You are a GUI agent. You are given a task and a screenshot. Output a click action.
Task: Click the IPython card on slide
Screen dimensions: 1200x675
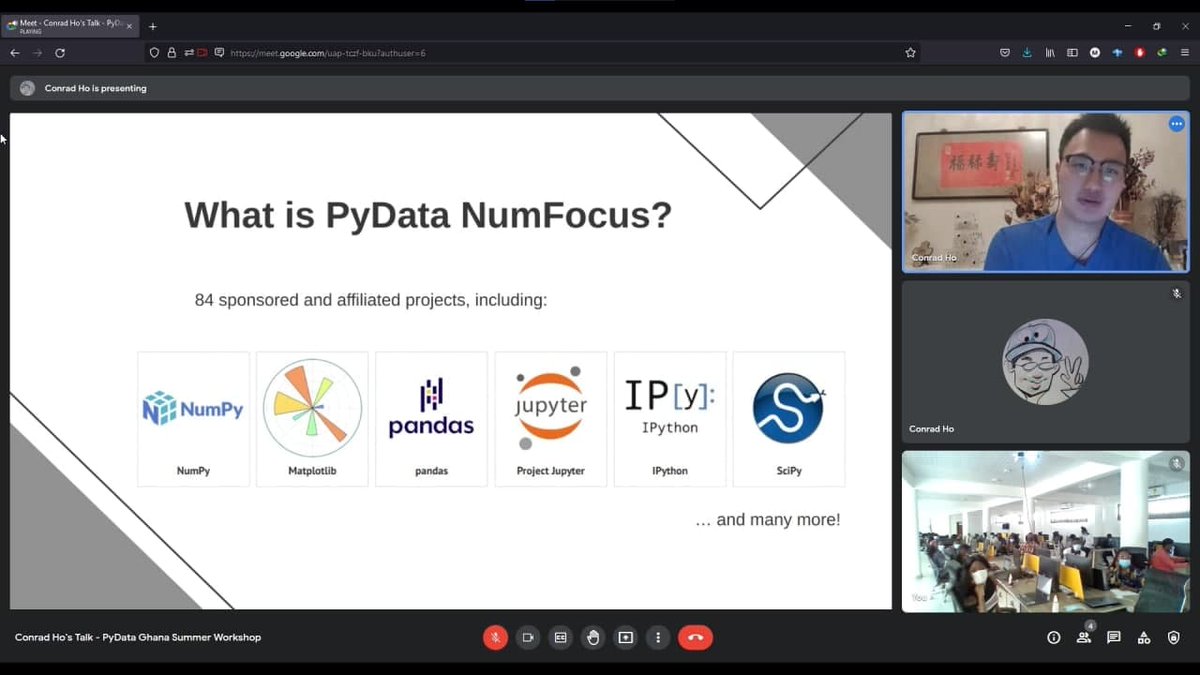(669, 419)
